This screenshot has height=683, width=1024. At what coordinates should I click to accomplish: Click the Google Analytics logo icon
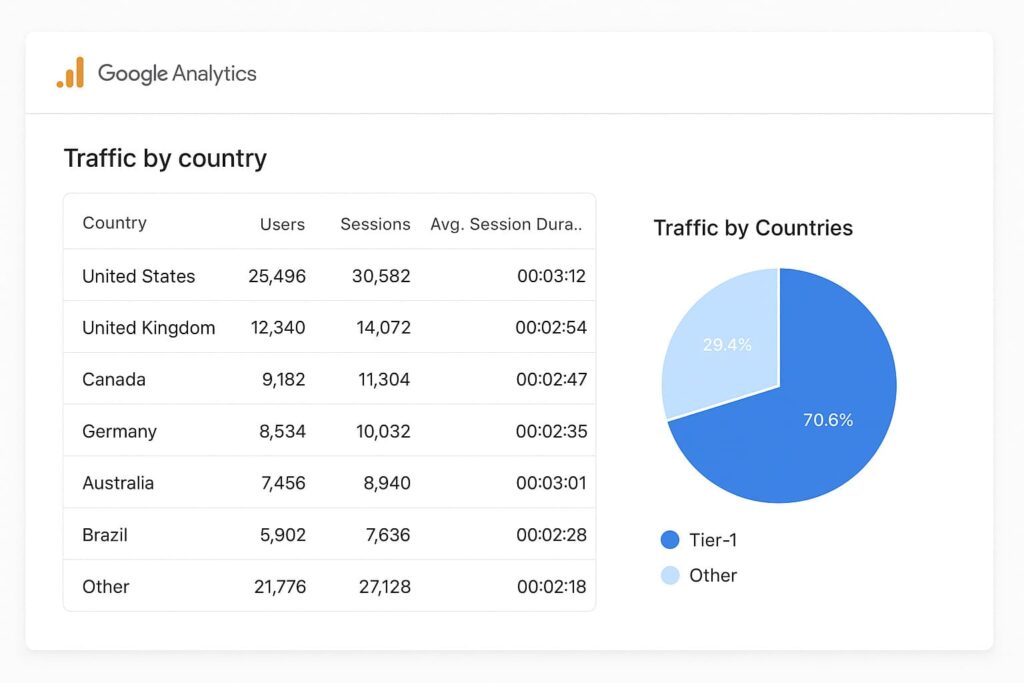pyautogui.click(x=70, y=73)
